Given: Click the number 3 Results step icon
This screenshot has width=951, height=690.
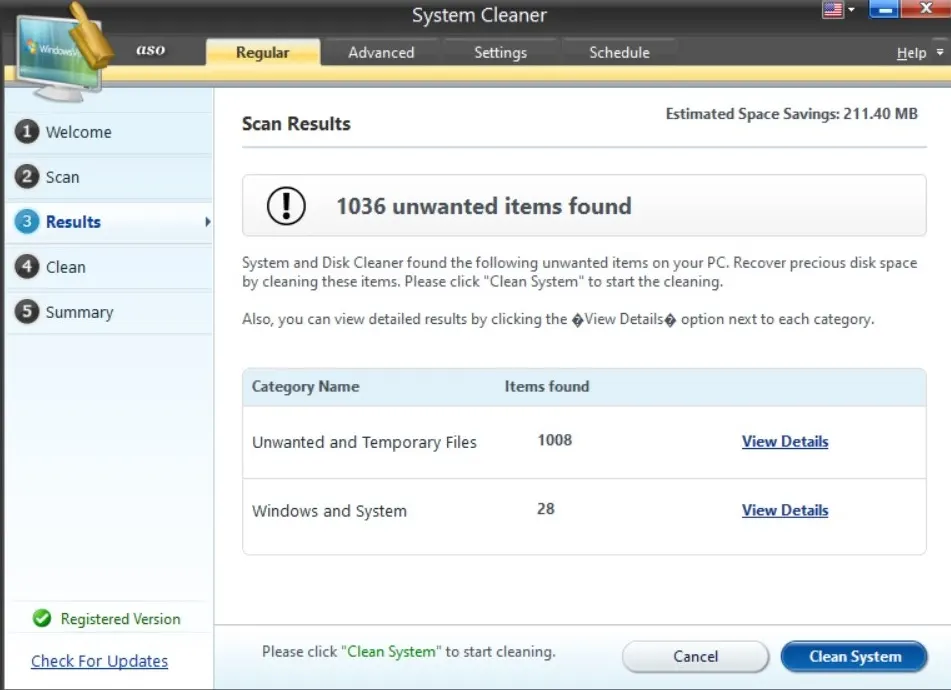Looking at the screenshot, I should pyautogui.click(x=27, y=222).
